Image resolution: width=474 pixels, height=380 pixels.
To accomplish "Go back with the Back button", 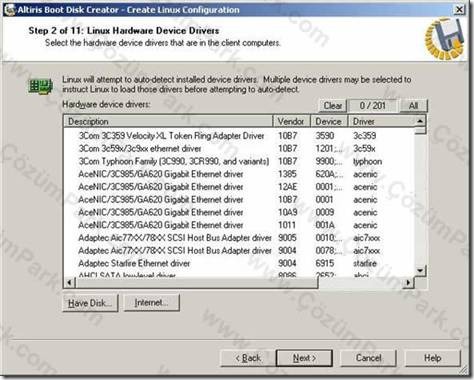I will pyautogui.click(x=248, y=358).
